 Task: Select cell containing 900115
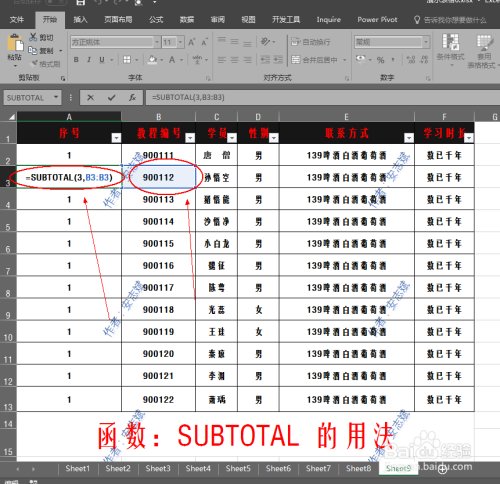click(x=158, y=243)
